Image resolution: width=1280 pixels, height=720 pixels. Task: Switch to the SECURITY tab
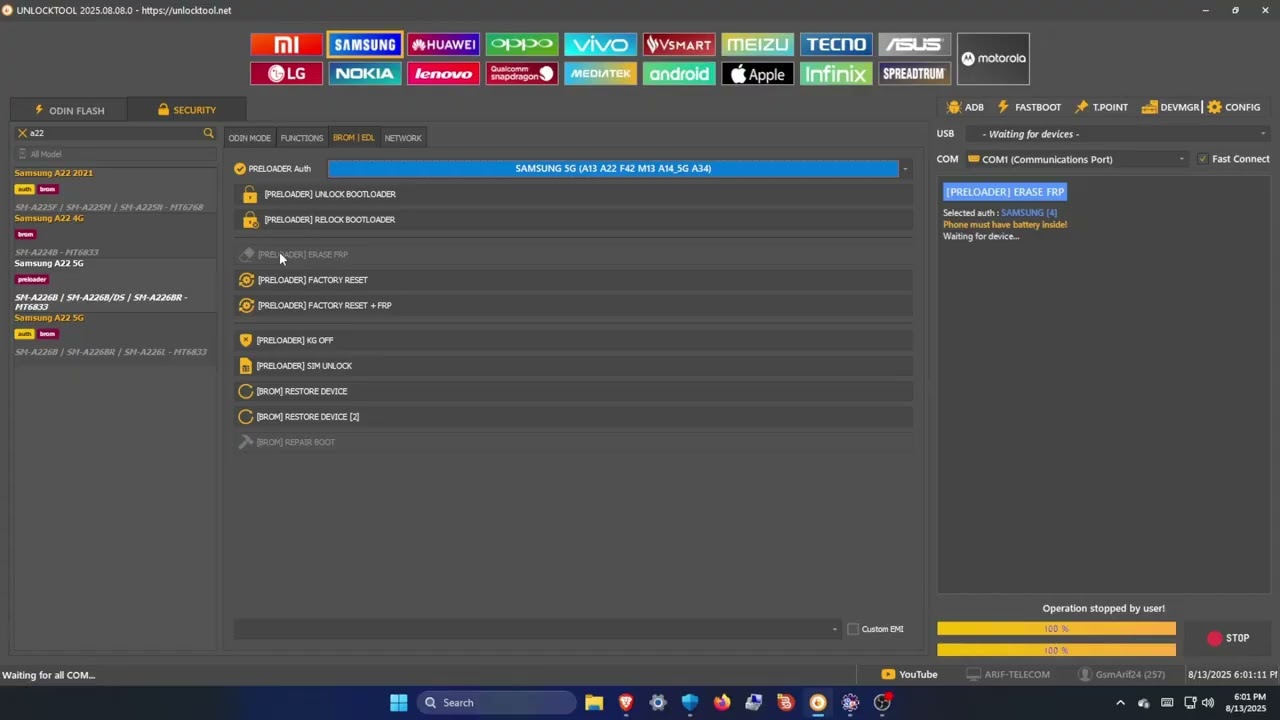tap(187, 110)
